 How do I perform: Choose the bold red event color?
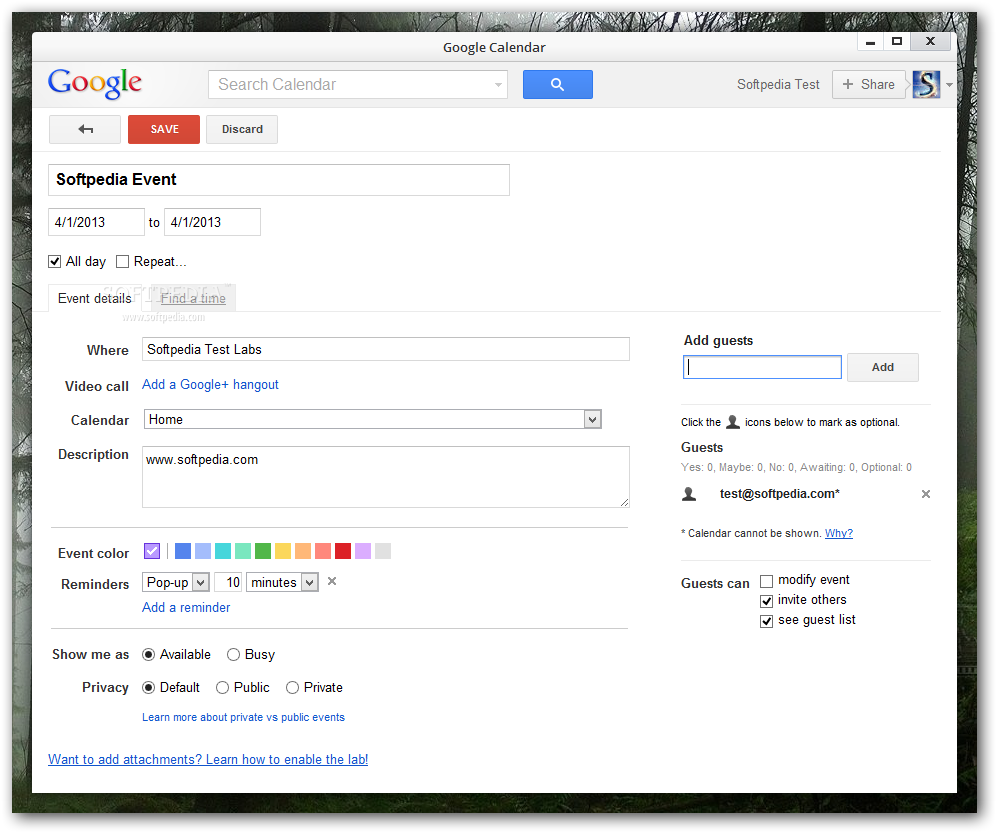(x=343, y=551)
